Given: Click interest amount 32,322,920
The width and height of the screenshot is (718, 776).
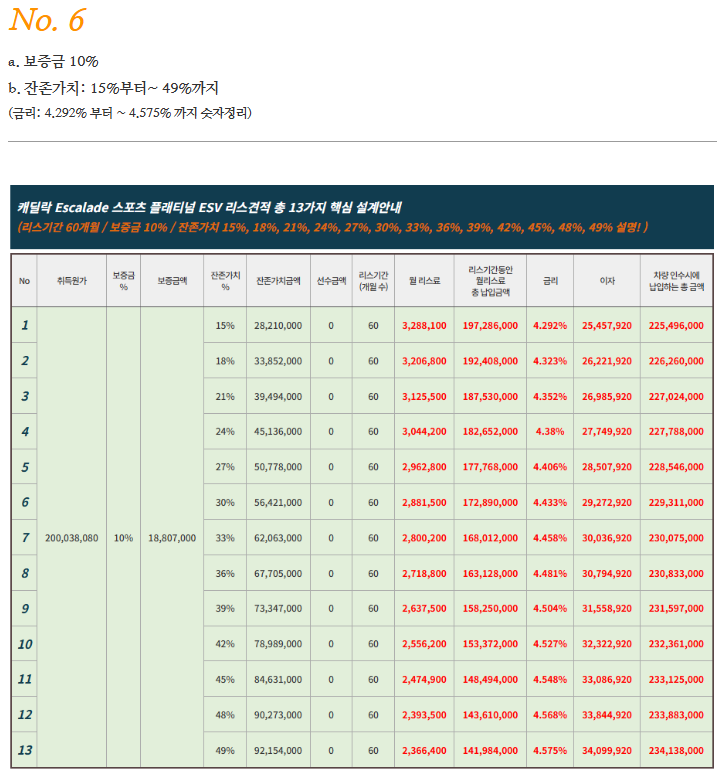Looking at the screenshot, I should (x=607, y=644).
